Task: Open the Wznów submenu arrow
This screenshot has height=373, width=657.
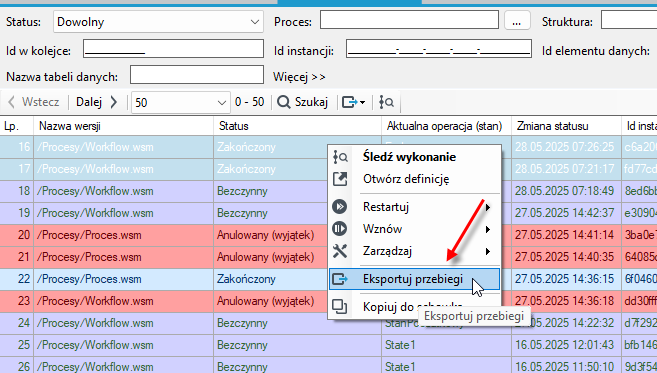Action: [x=488, y=229]
